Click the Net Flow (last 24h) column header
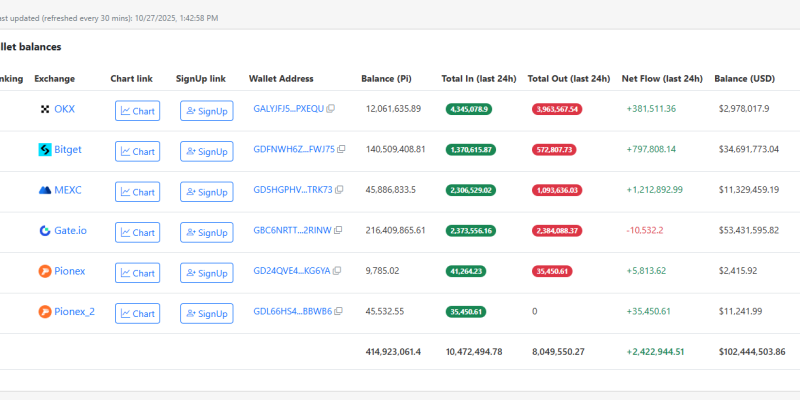This screenshot has width=800, height=400. point(661,78)
